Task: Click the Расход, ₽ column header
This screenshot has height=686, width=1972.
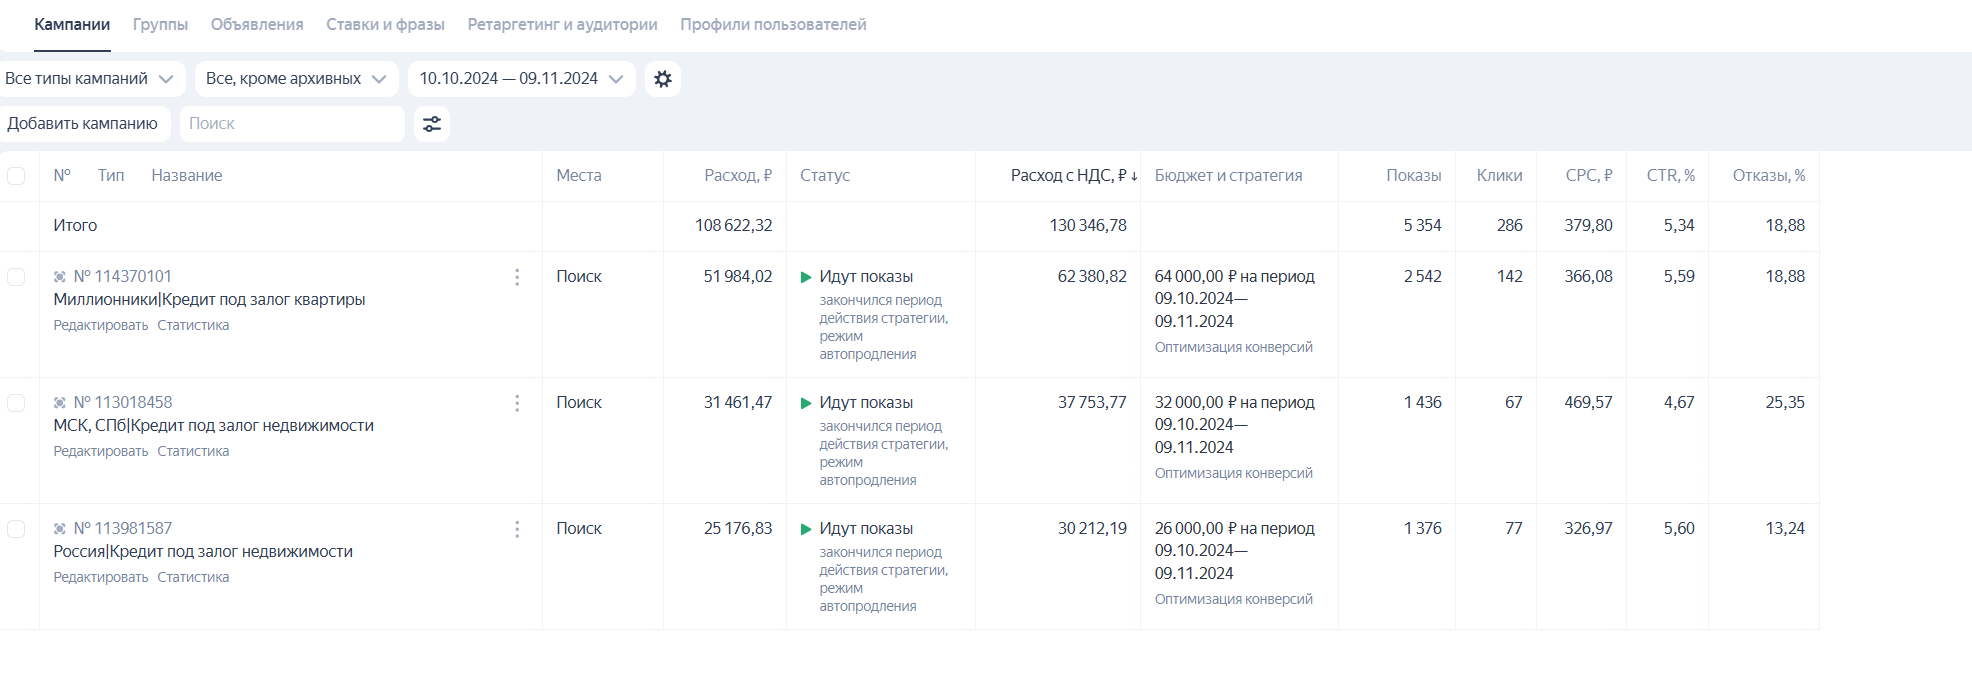Action: pos(738,176)
